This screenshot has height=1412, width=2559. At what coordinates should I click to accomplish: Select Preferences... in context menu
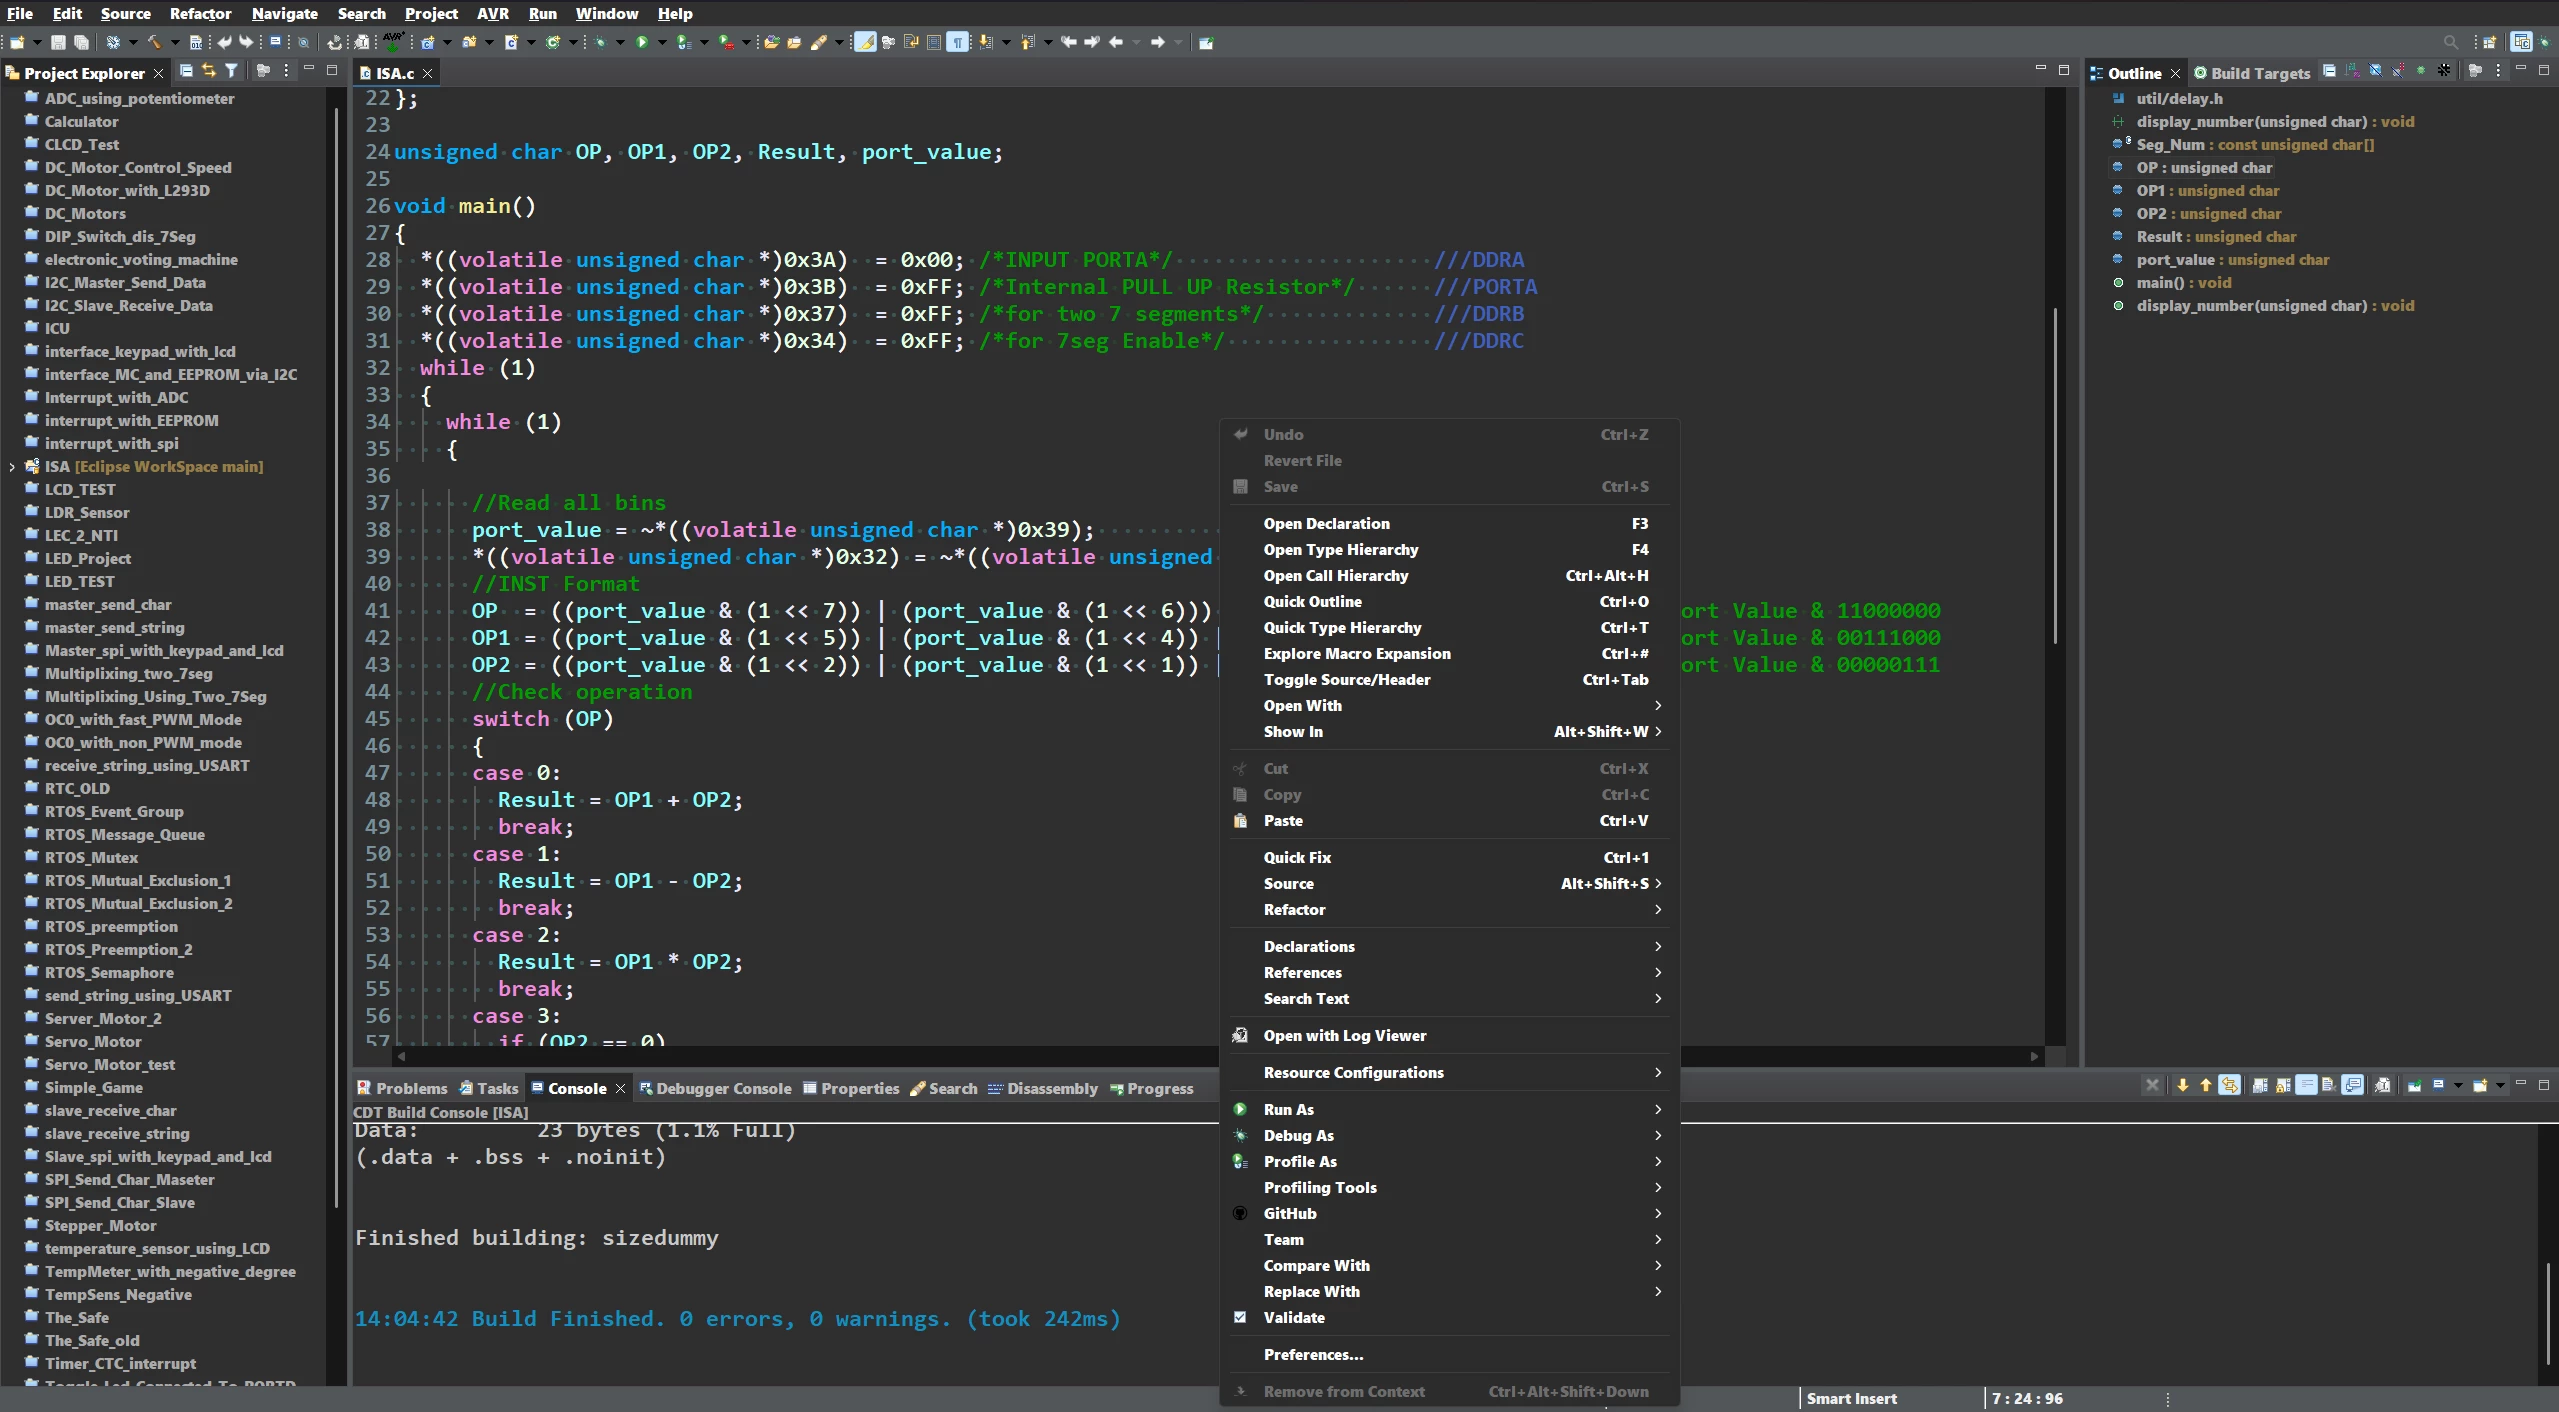(1450, 1354)
